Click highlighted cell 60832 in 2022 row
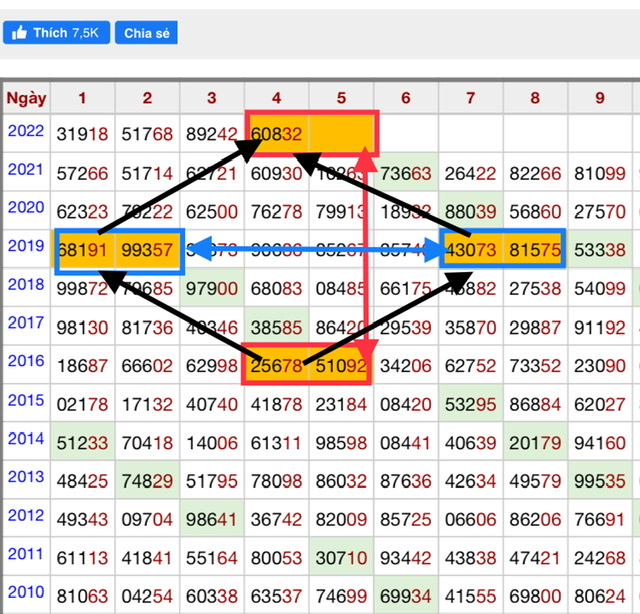 pos(277,133)
